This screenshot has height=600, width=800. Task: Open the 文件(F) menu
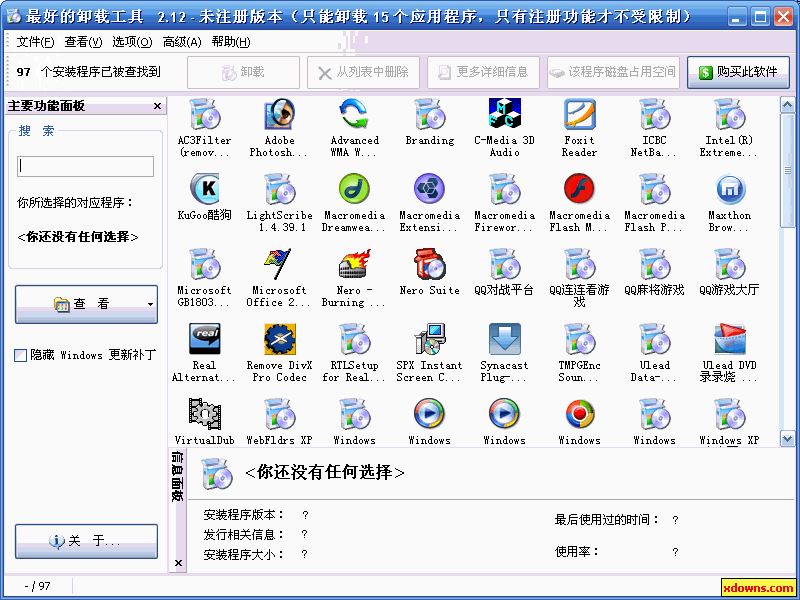tap(35, 42)
